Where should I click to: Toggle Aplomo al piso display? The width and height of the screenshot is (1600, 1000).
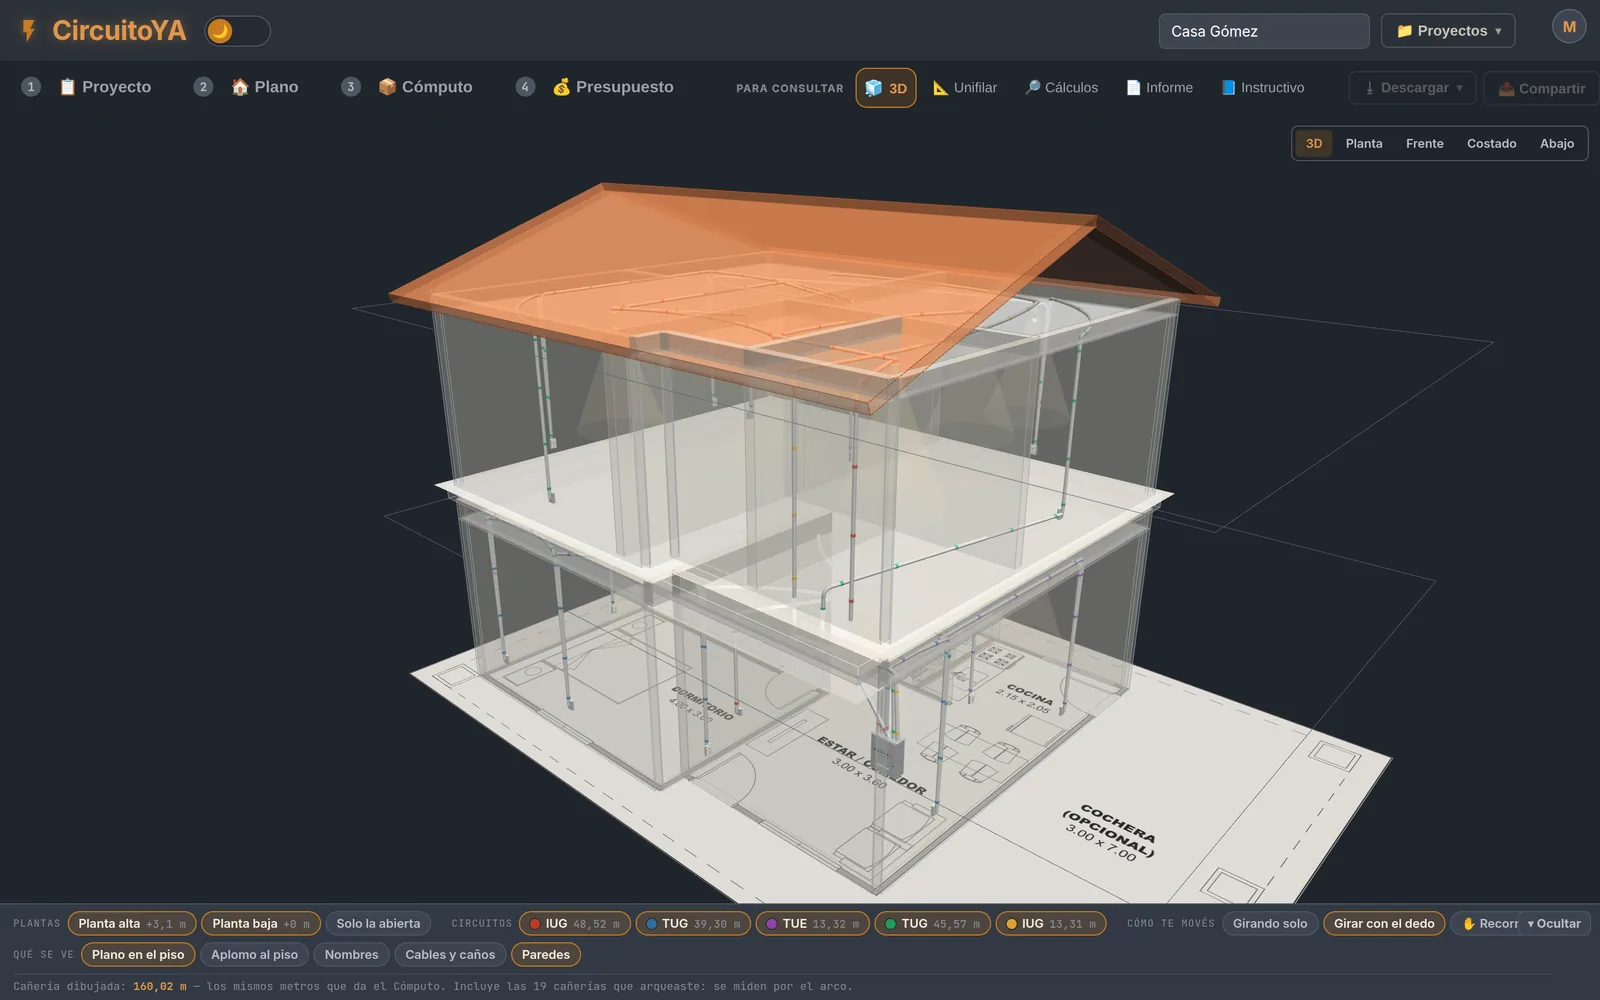(x=254, y=954)
